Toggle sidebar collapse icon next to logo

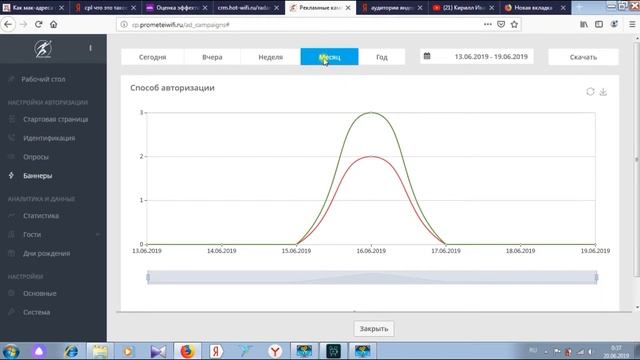point(90,48)
